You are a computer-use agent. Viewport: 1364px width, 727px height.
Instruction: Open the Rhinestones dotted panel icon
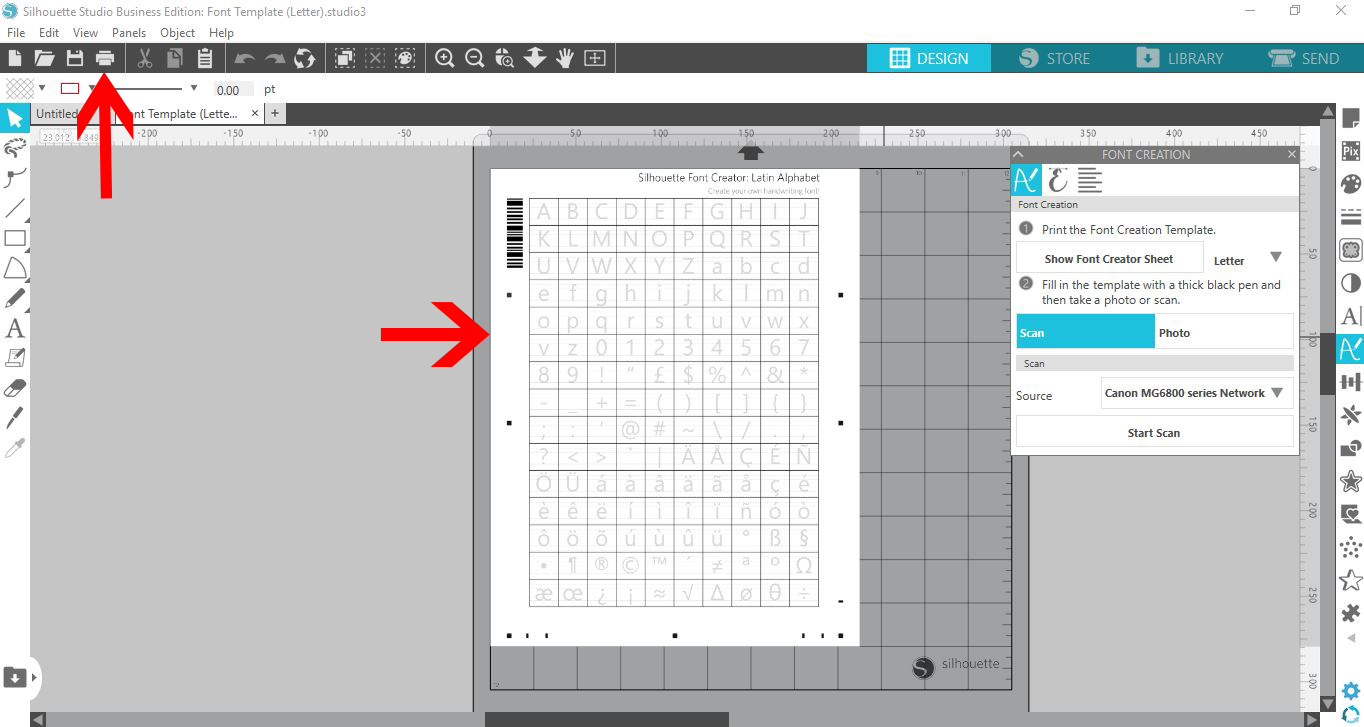(x=1350, y=547)
